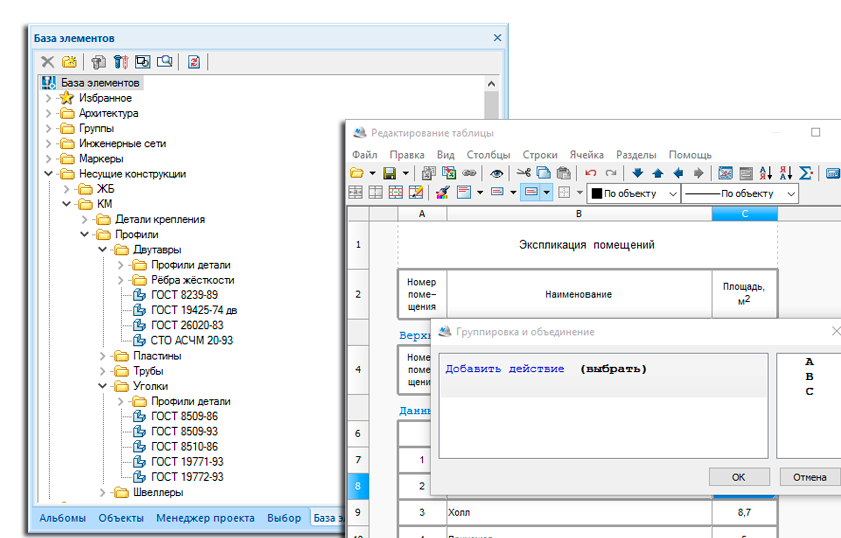
Task: Click the magnifier search icon in База элементов toolbar
Action: point(165,62)
